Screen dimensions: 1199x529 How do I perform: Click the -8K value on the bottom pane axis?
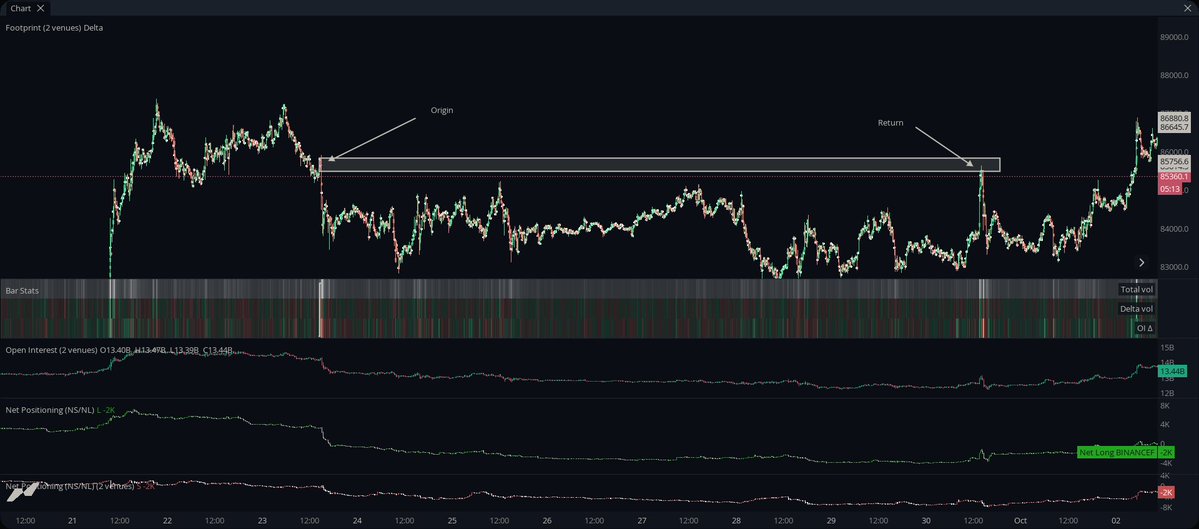click(1165, 508)
